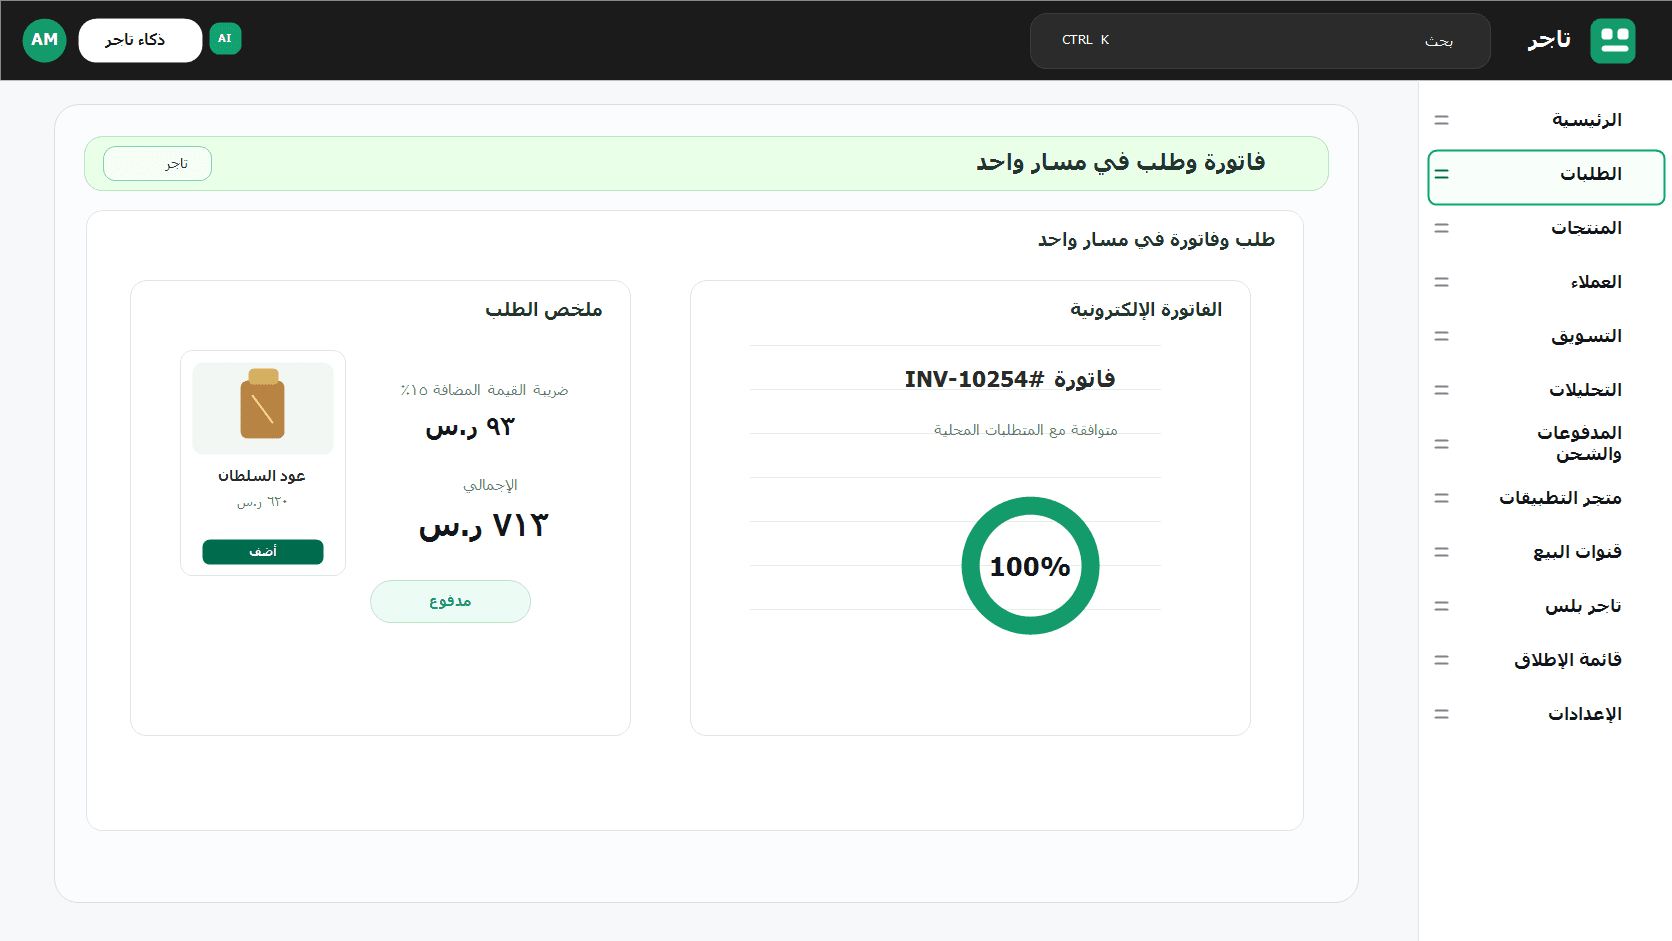Open العملاء section
The image size is (1672, 941).
[1546, 282]
